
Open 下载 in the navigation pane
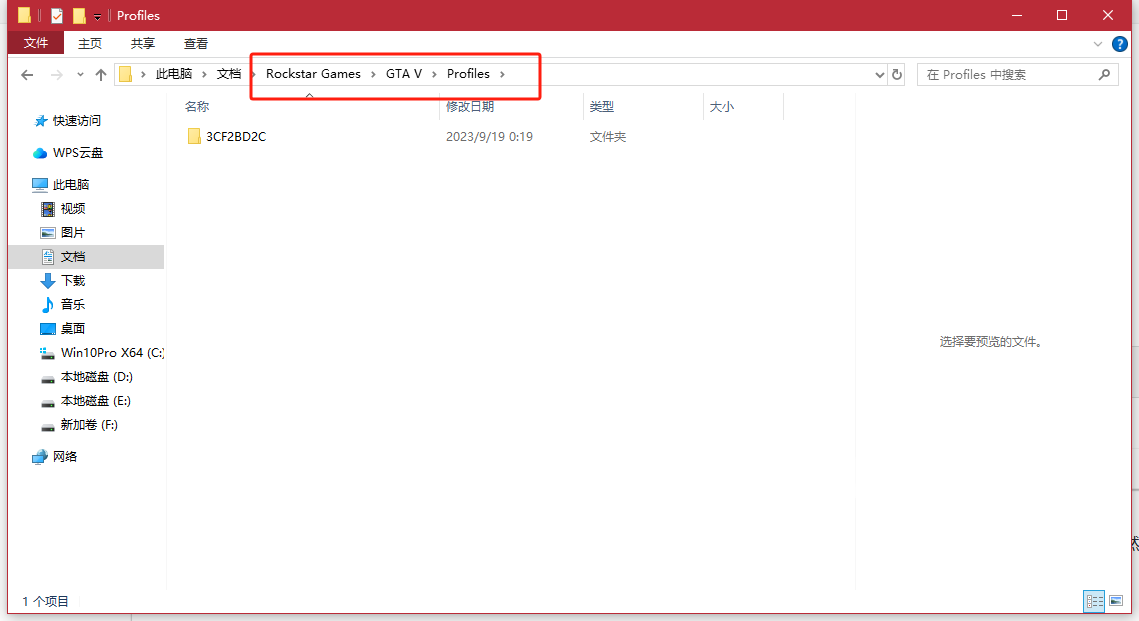[x=73, y=281]
